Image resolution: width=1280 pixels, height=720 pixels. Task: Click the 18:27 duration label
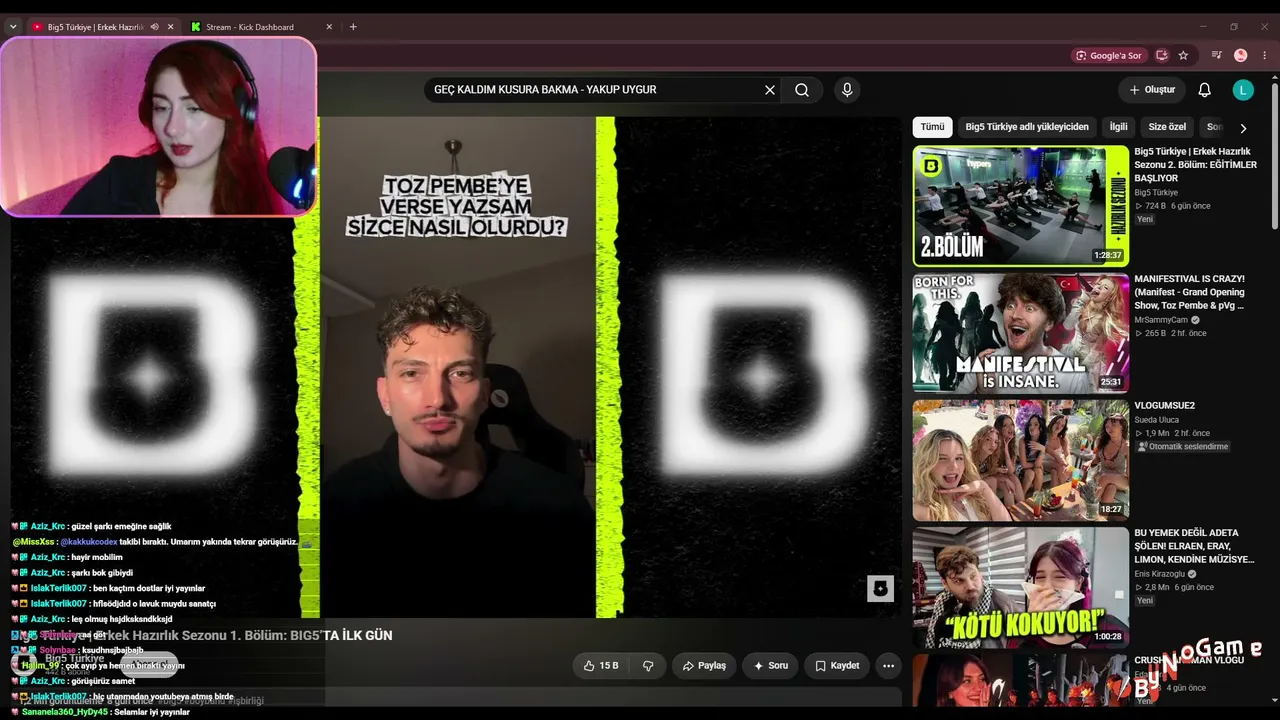click(x=1111, y=509)
